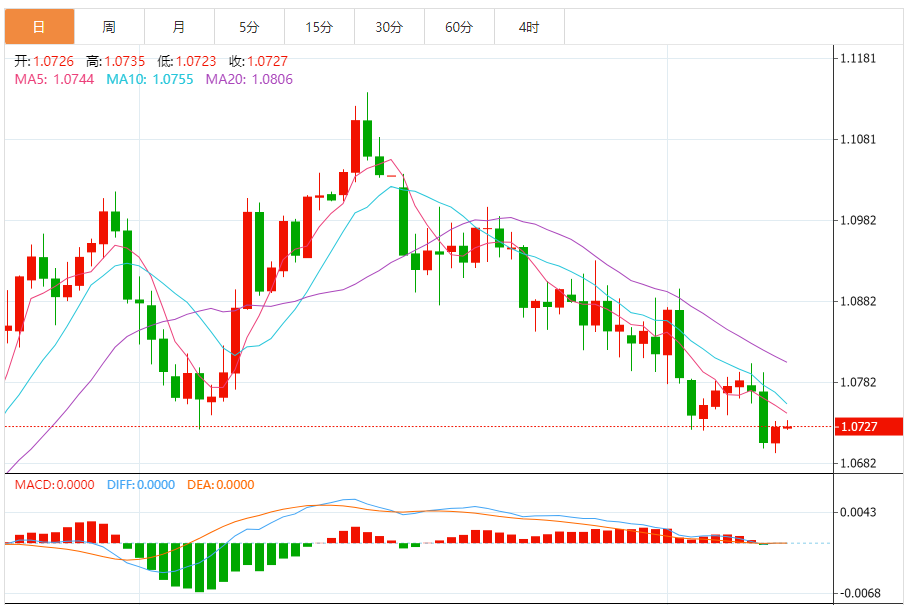Image resolution: width=910 pixels, height=605 pixels.
Task: Switch to the 周 weekly tab
Action: (109, 27)
